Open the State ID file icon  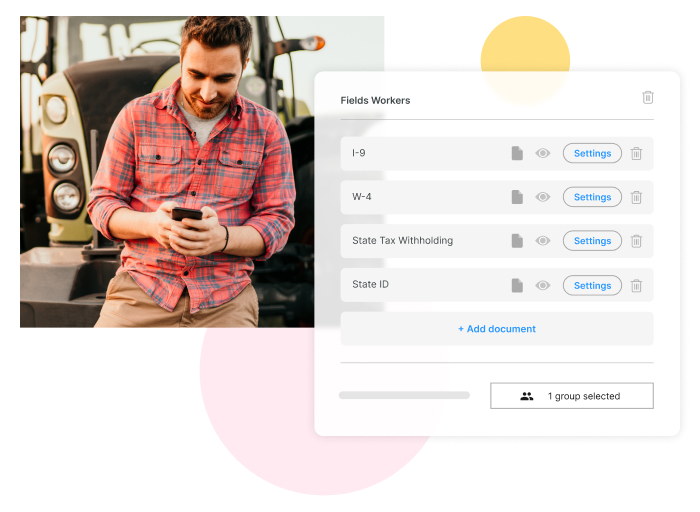[x=517, y=285]
